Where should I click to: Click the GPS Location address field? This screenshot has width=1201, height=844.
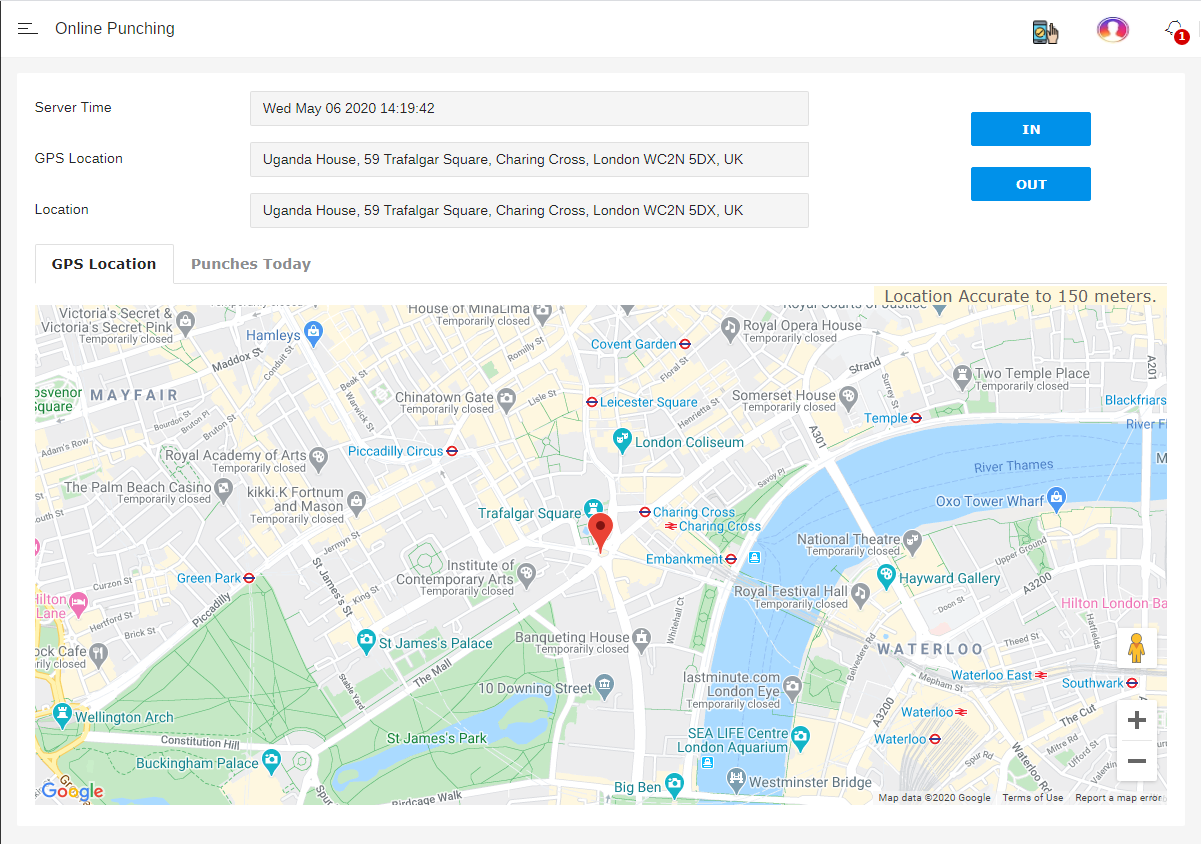click(x=529, y=159)
